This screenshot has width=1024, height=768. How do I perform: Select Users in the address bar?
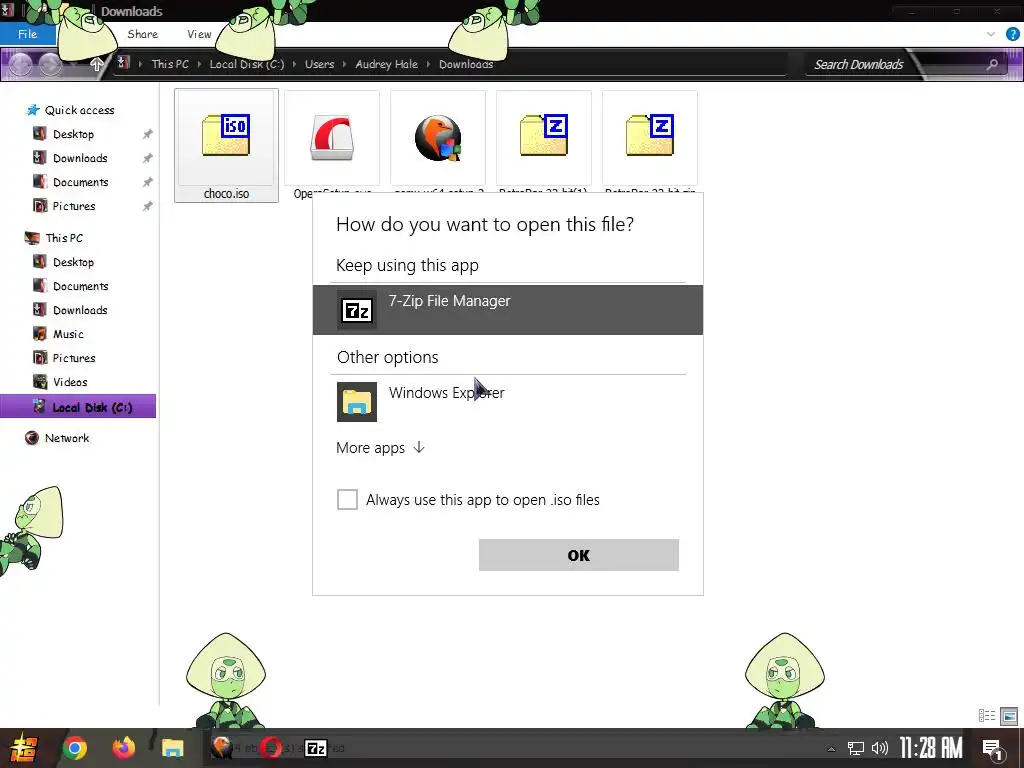tap(319, 64)
